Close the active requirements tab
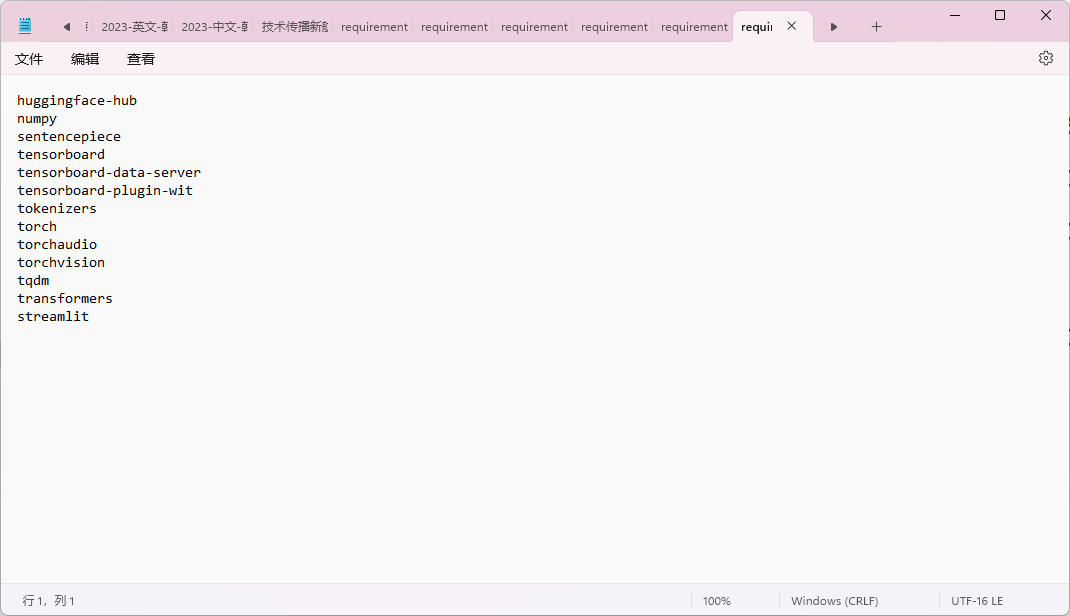 (792, 26)
